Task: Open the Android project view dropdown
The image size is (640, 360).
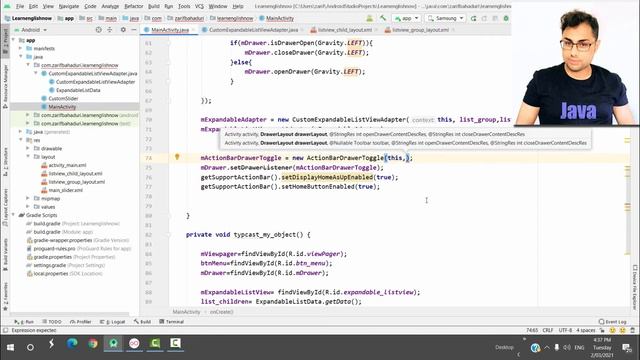Action: [x=31, y=30]
